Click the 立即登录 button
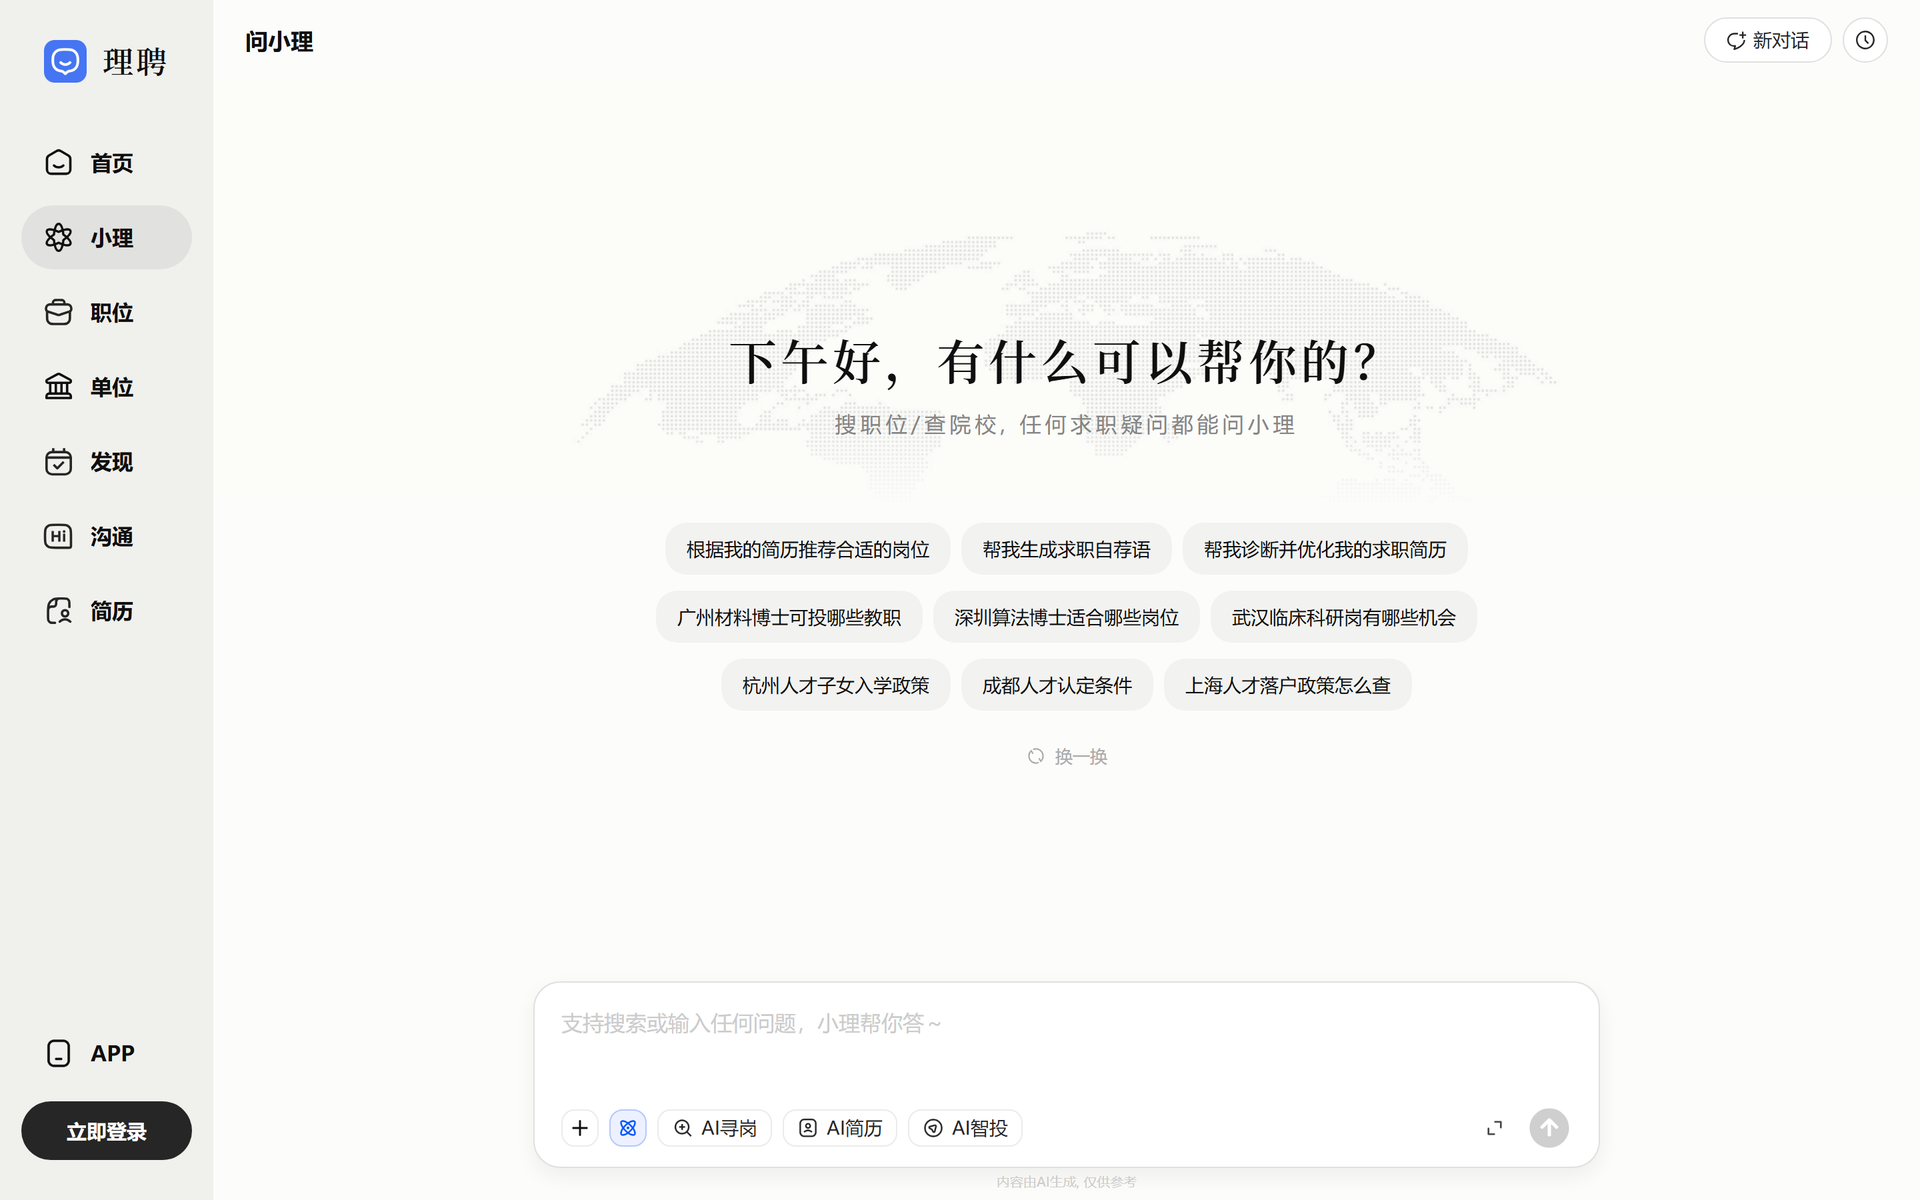The image size is (1920, 1200). (x=106, y=1131)
